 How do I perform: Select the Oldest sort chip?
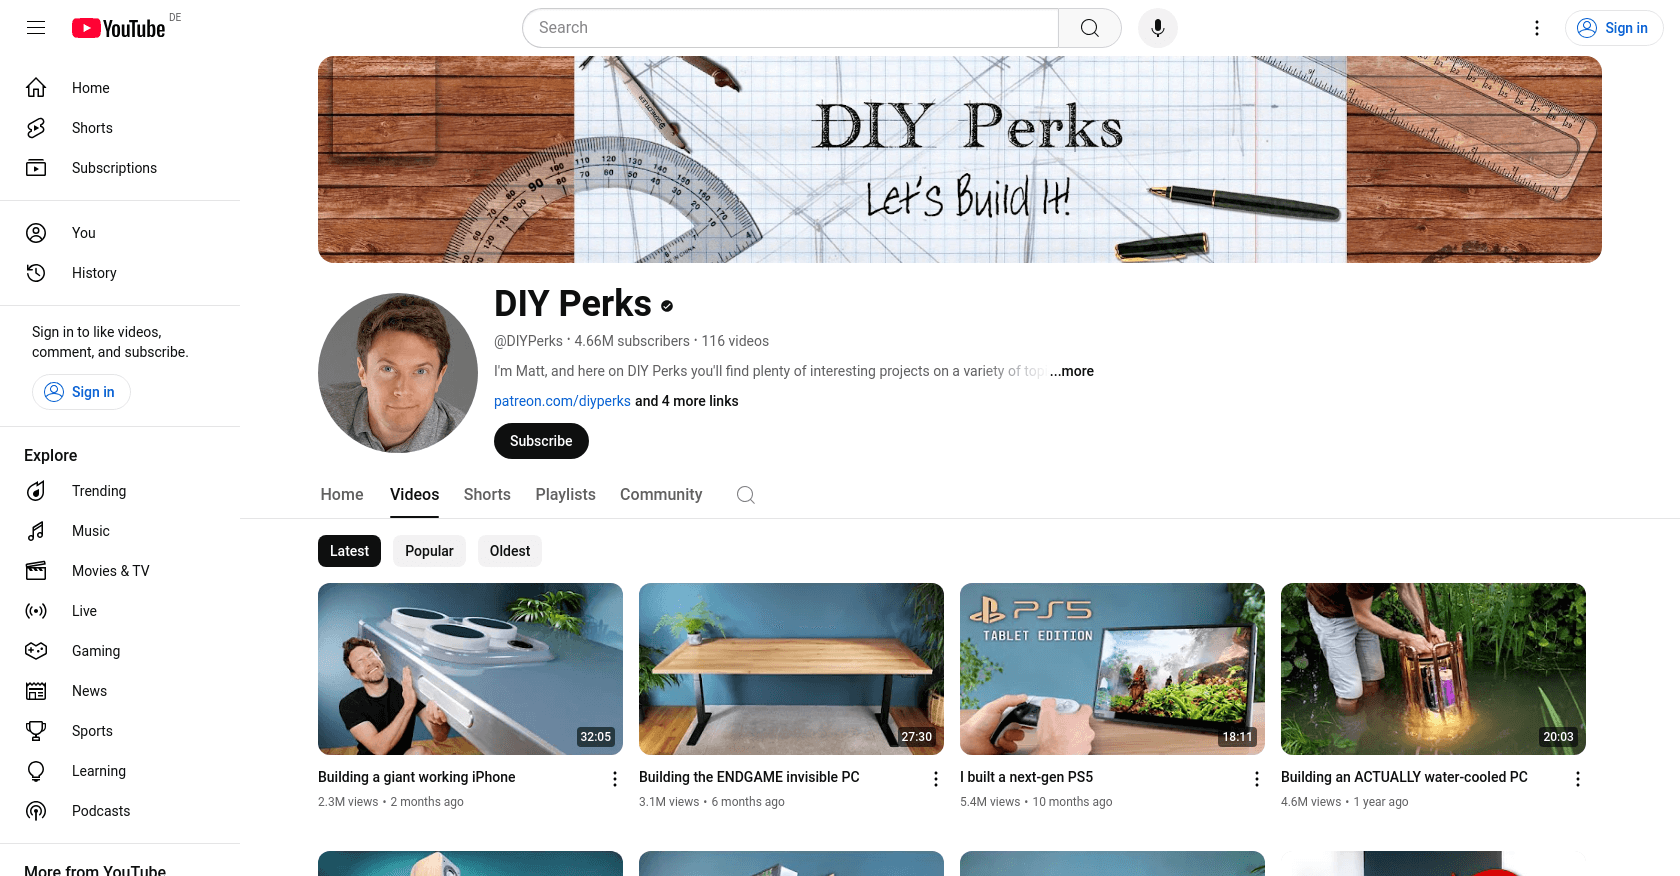tap(510, 551)
